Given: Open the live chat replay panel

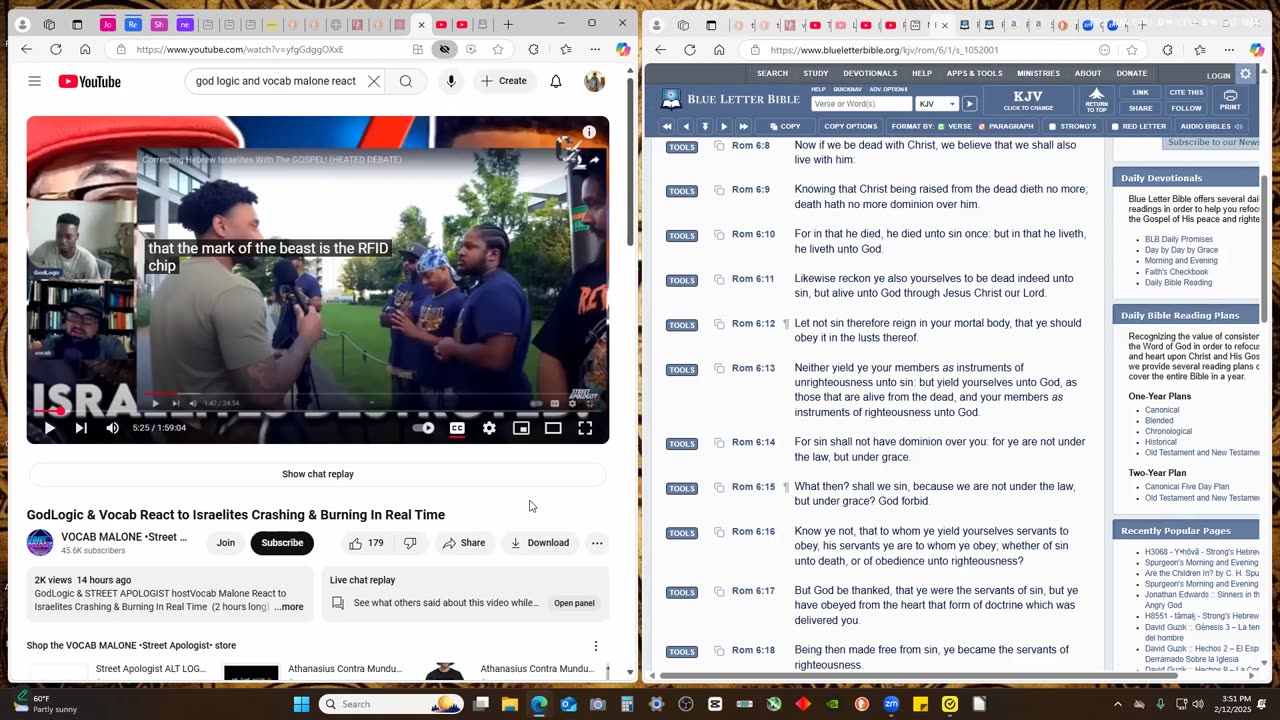Looking at the screenshot, I should click(574, 603).
